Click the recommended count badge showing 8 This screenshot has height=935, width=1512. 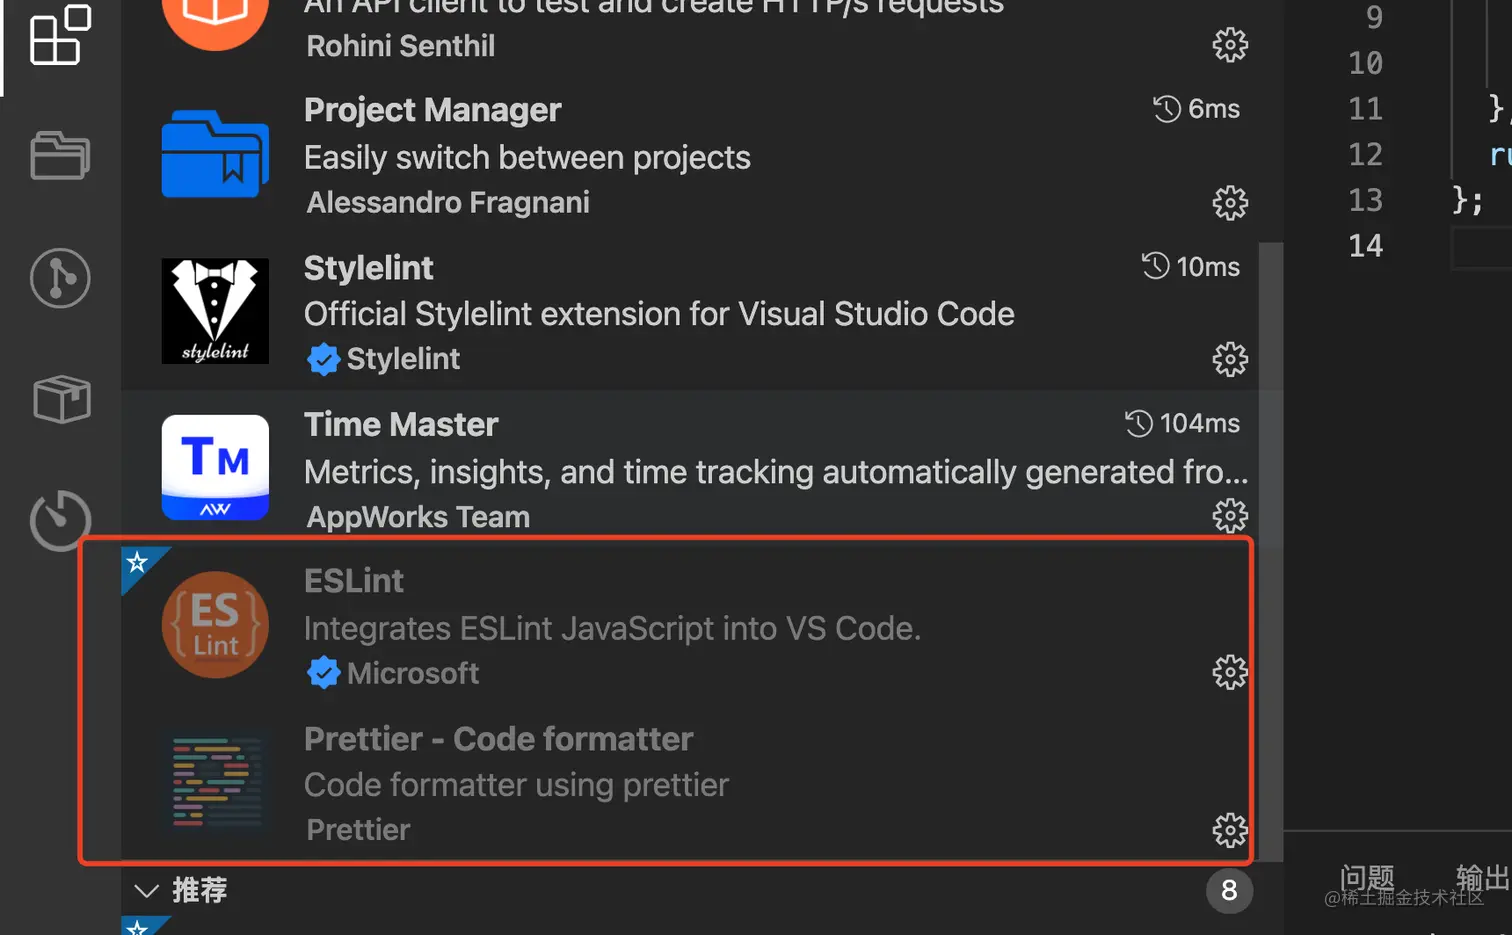point(1229,890)
